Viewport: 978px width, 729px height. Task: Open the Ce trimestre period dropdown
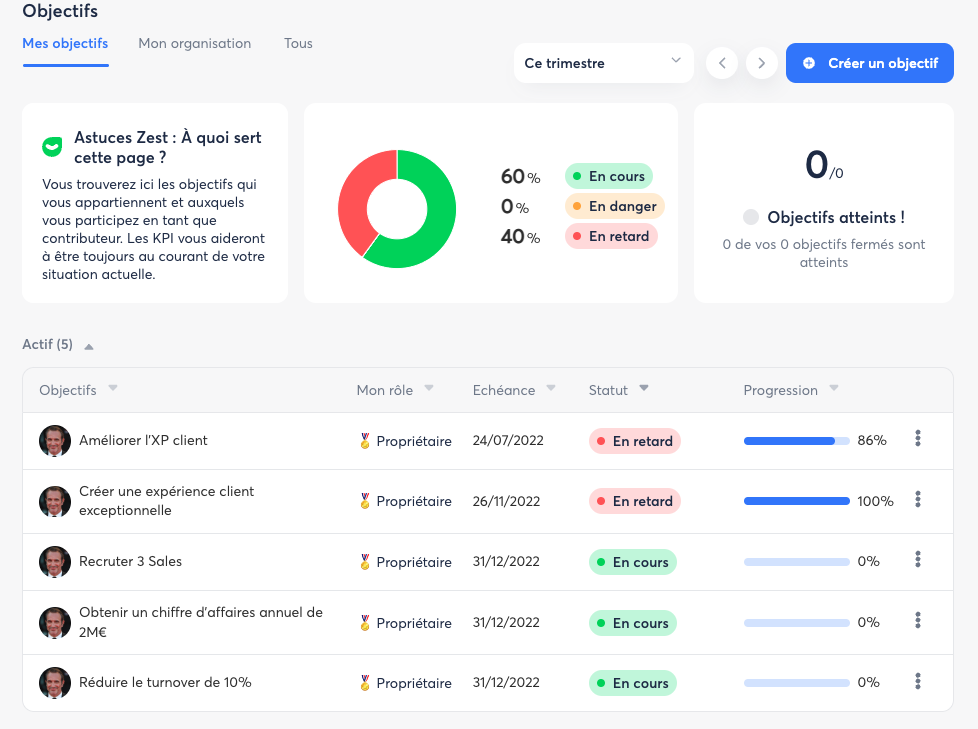coord(603,63)
